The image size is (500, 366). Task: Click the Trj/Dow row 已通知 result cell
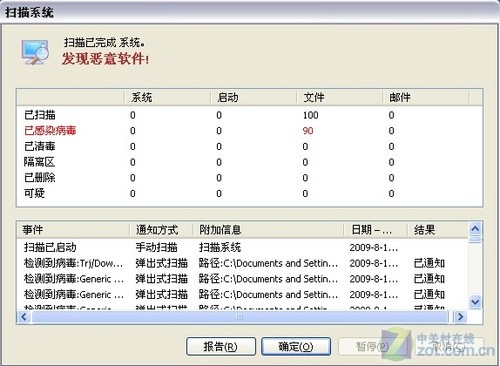click(x=429, y=263)
